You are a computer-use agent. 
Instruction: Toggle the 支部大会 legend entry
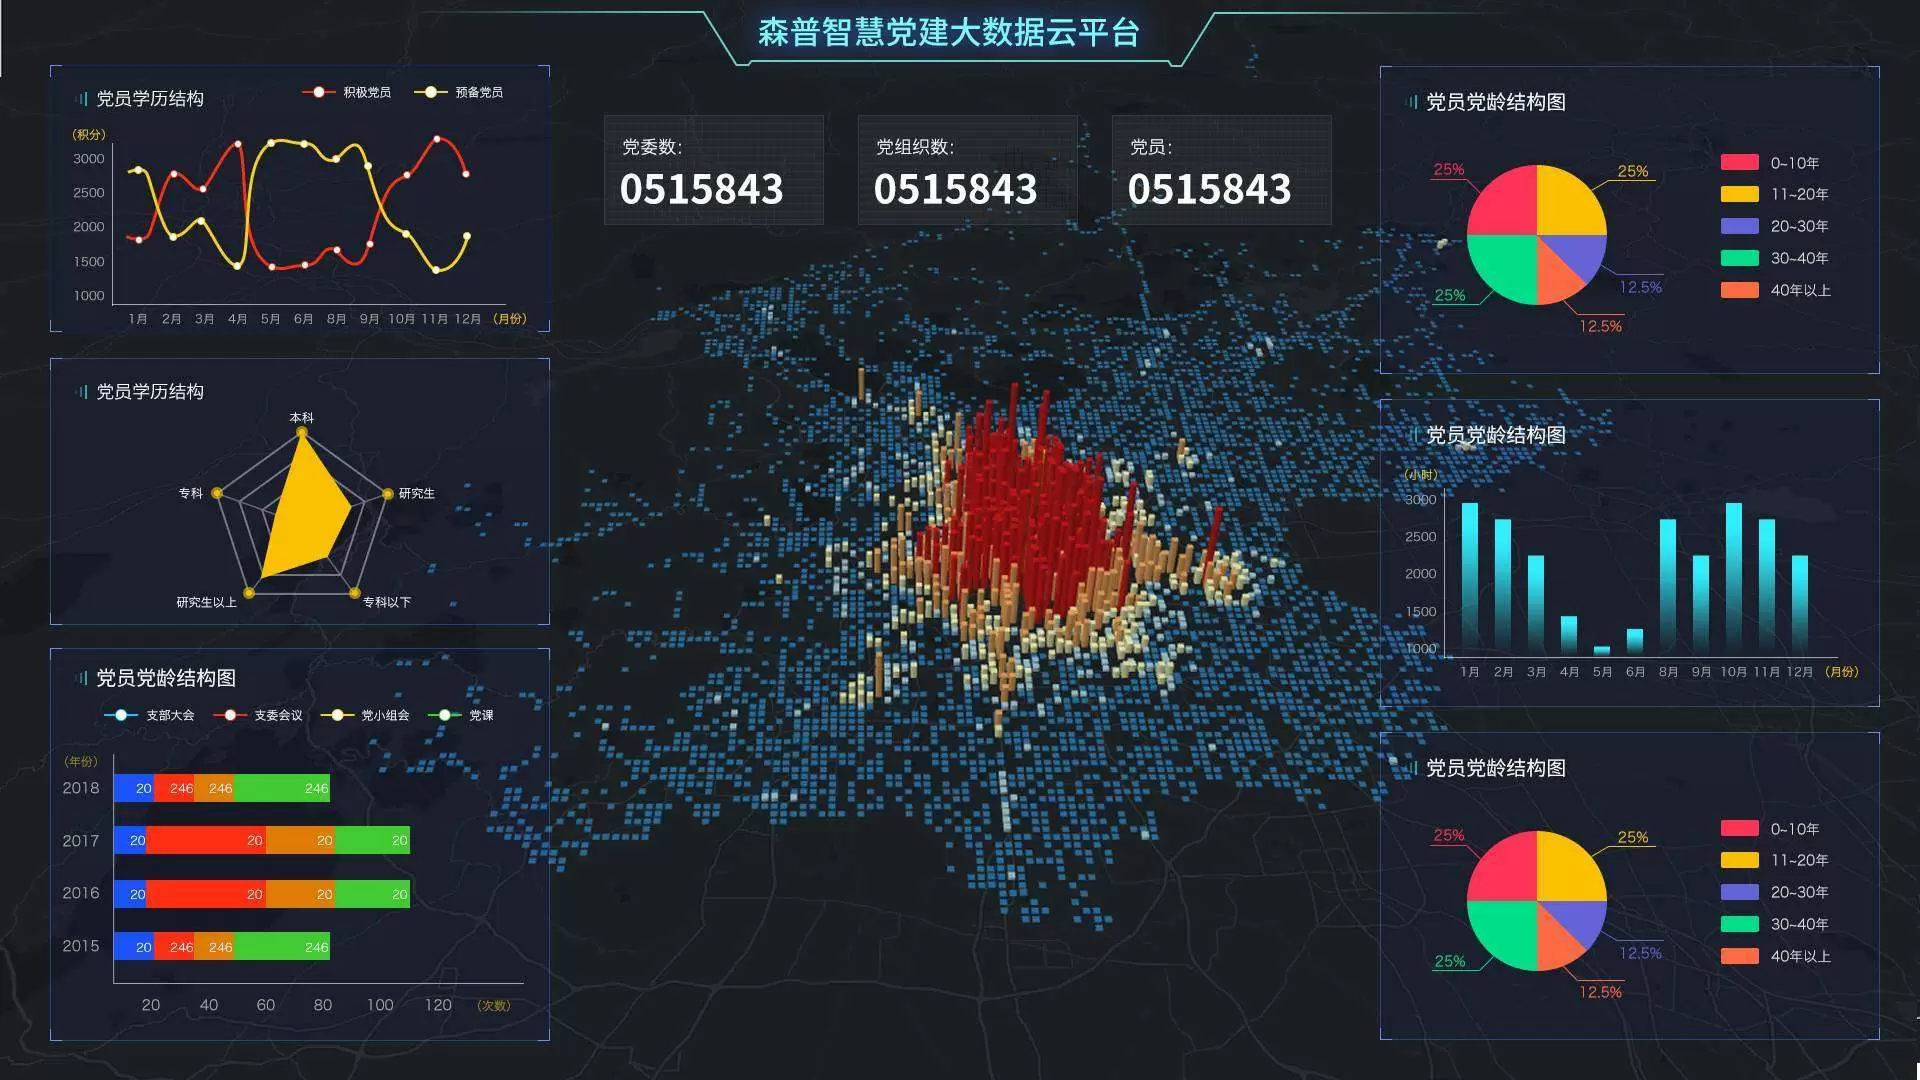coord(149,715)
